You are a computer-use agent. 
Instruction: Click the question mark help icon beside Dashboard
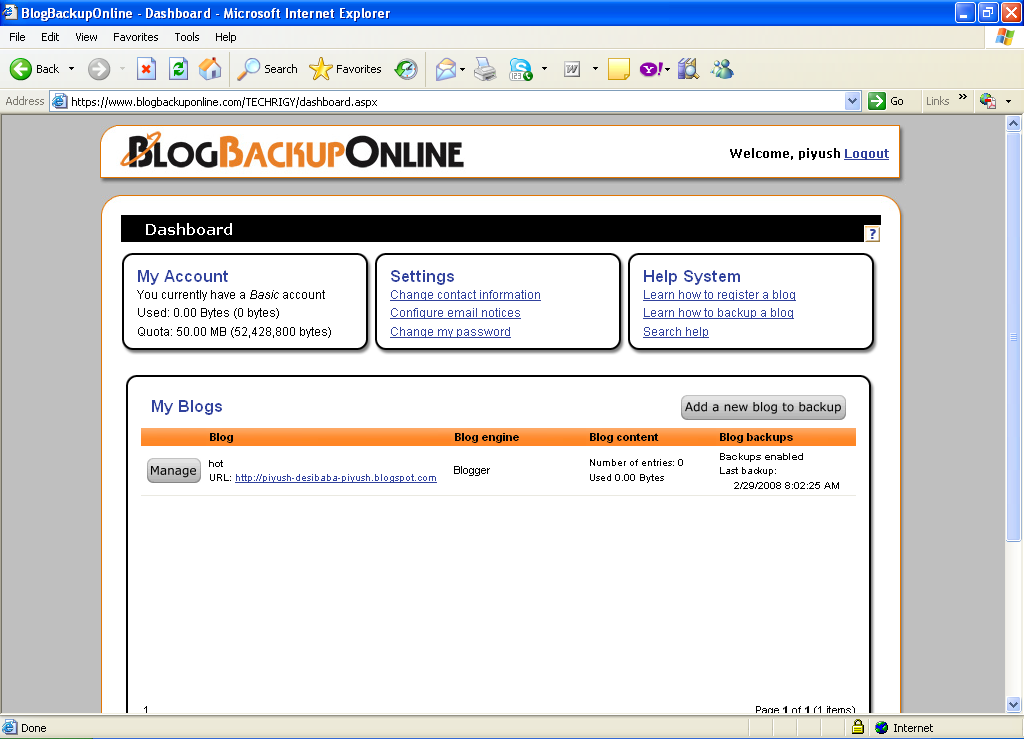(872, 234)
